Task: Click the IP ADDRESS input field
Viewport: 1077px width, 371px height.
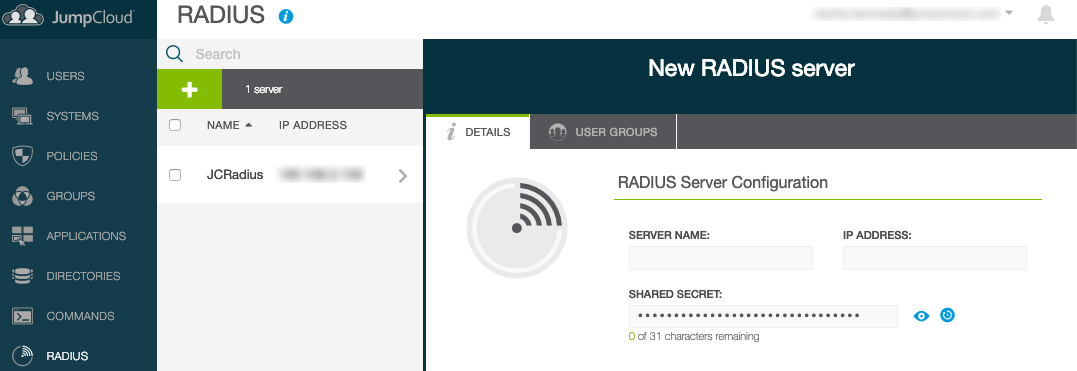Action: pyautogui.click(x=935, y=258)
